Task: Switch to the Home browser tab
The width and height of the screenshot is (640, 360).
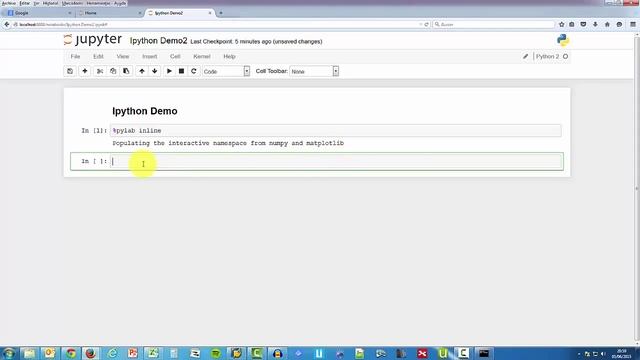Action: (109, 13)
